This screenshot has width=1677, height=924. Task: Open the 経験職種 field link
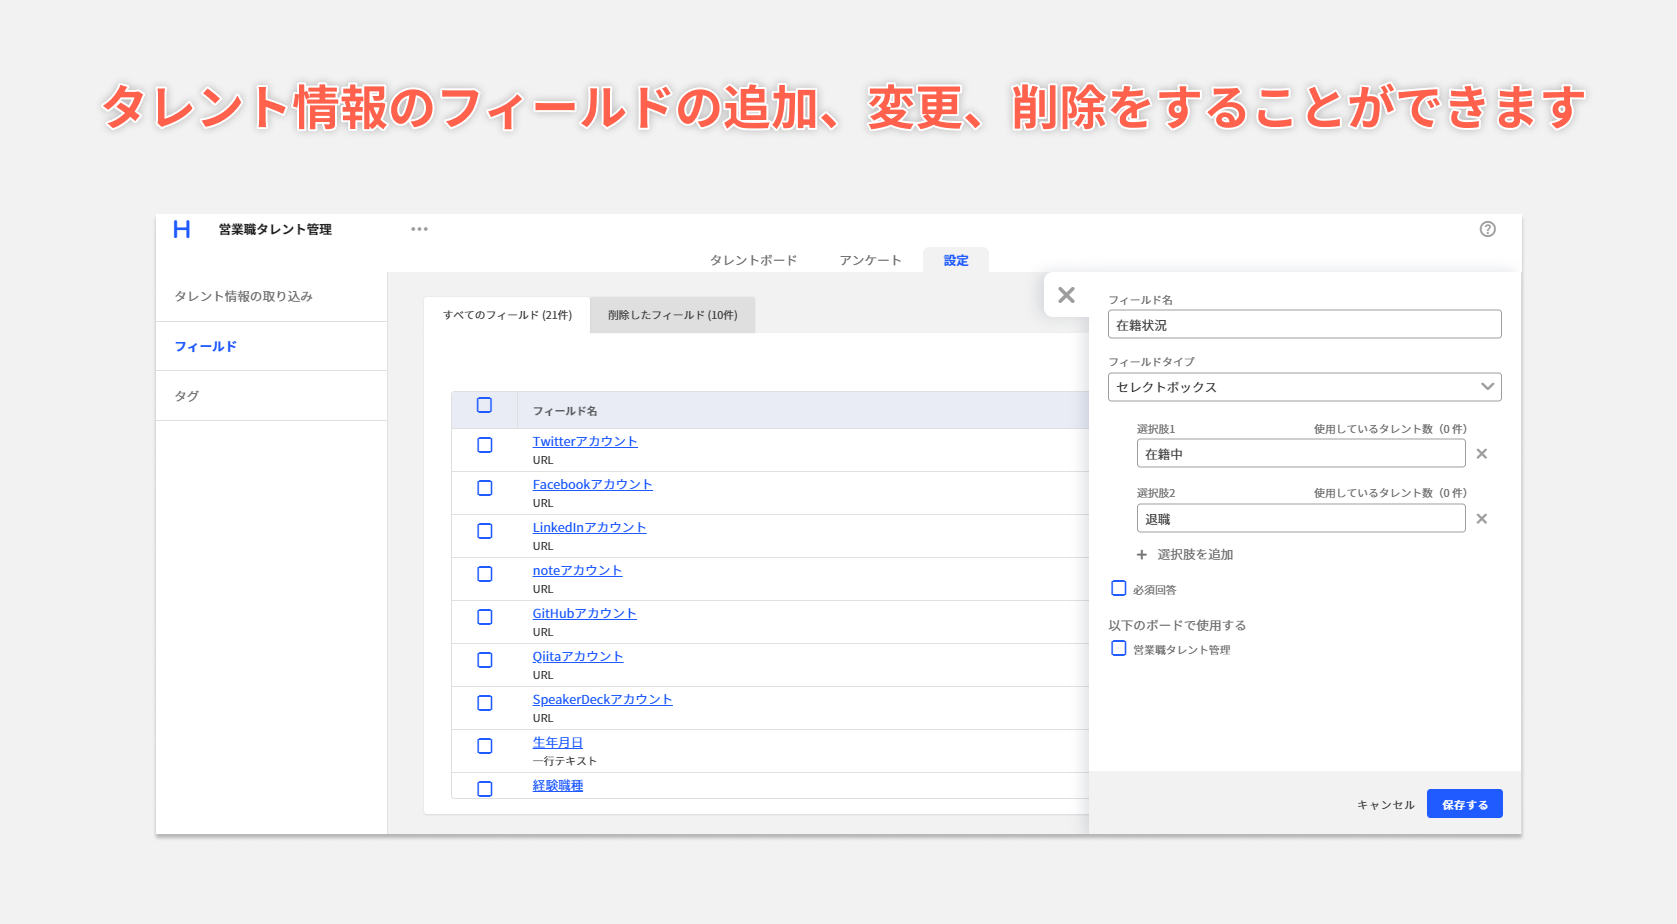[x=557, y=785]
